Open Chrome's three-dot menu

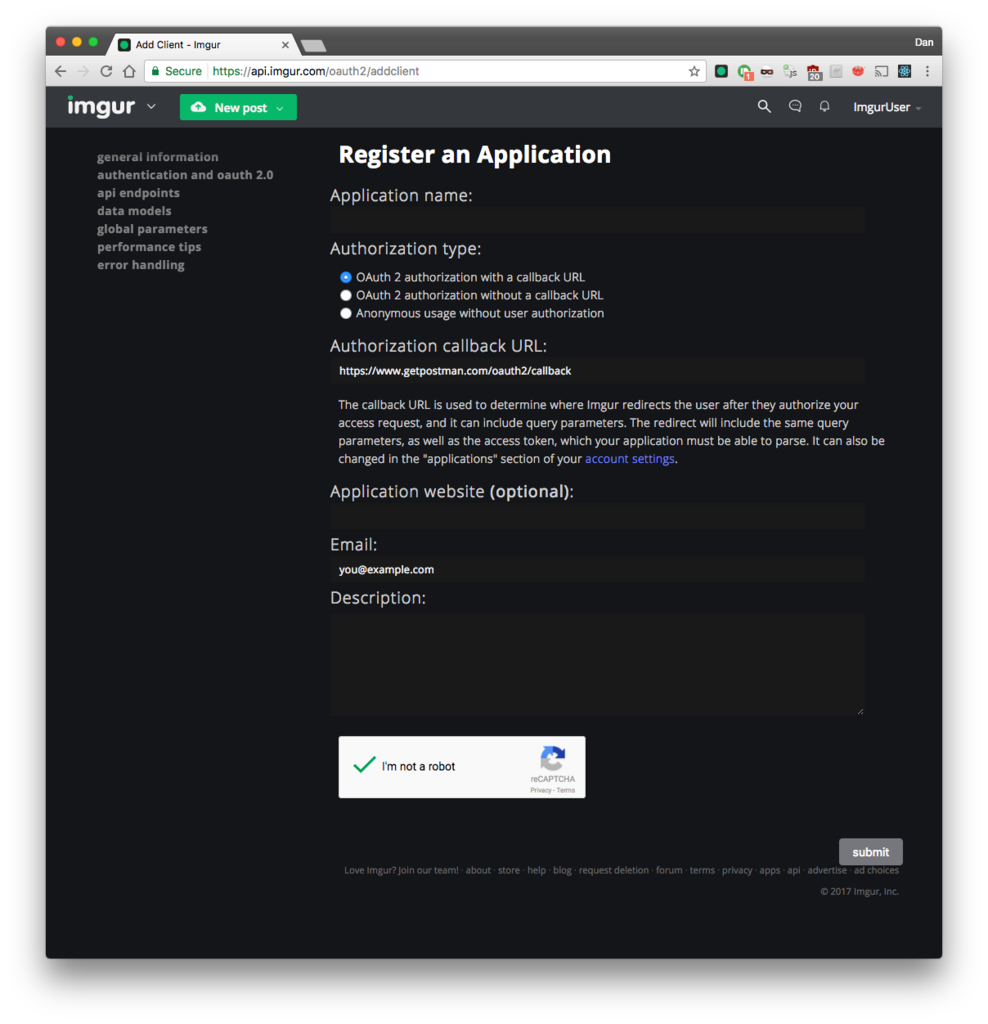[x=927, y=71]
